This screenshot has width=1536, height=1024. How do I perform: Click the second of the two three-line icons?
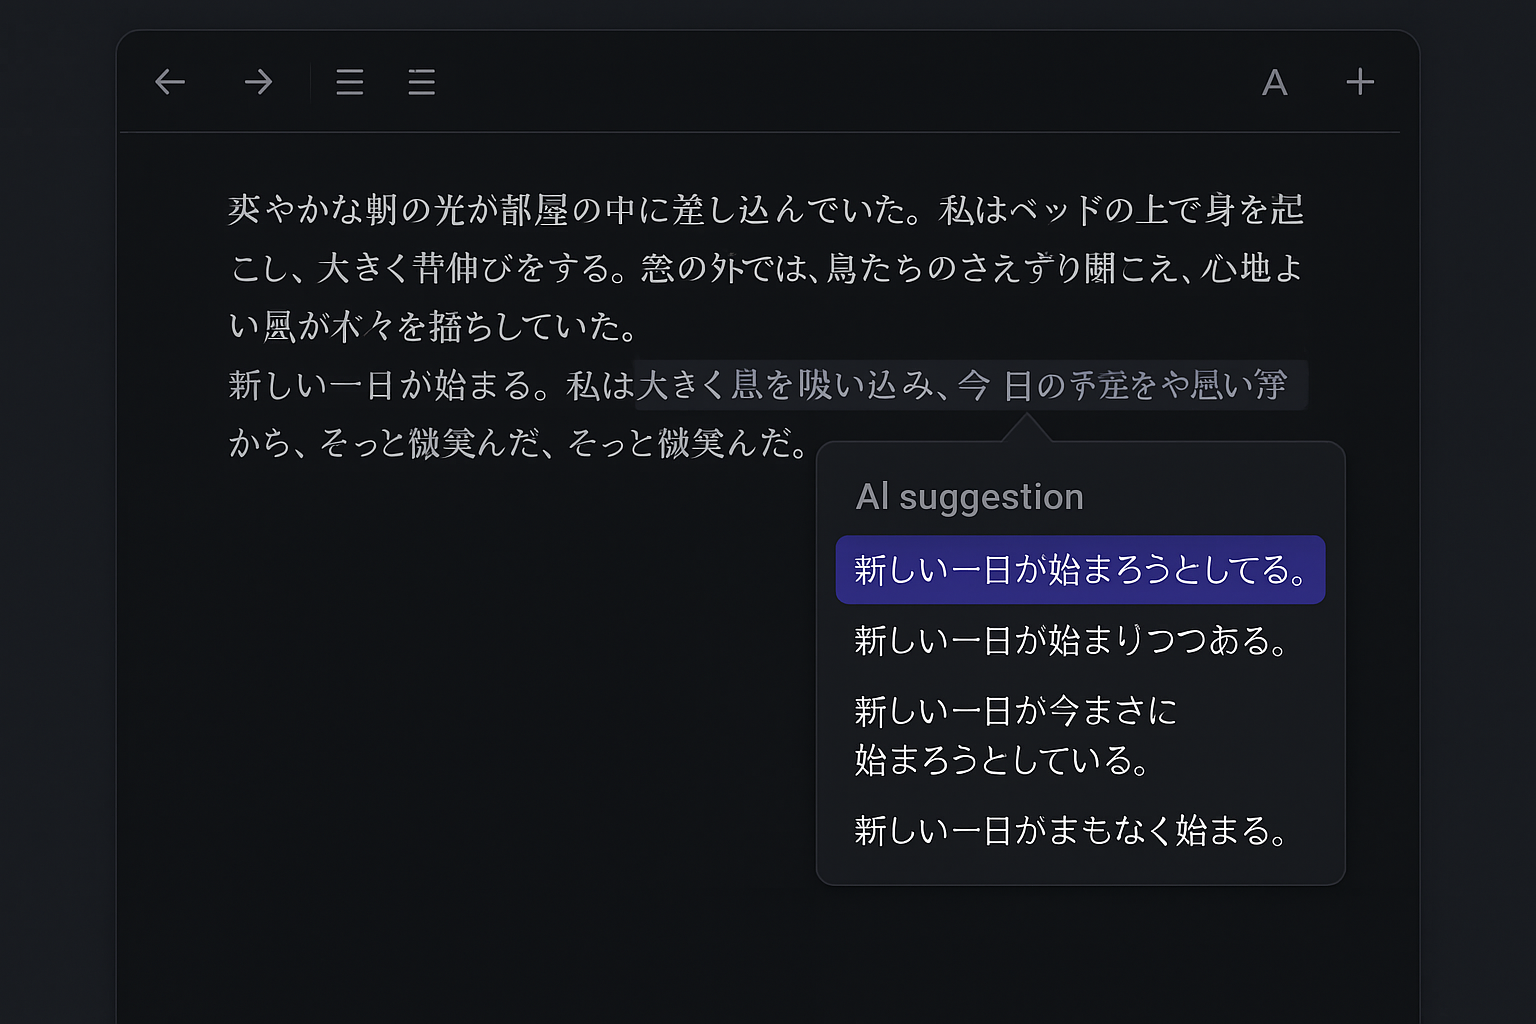coord(421,82)
